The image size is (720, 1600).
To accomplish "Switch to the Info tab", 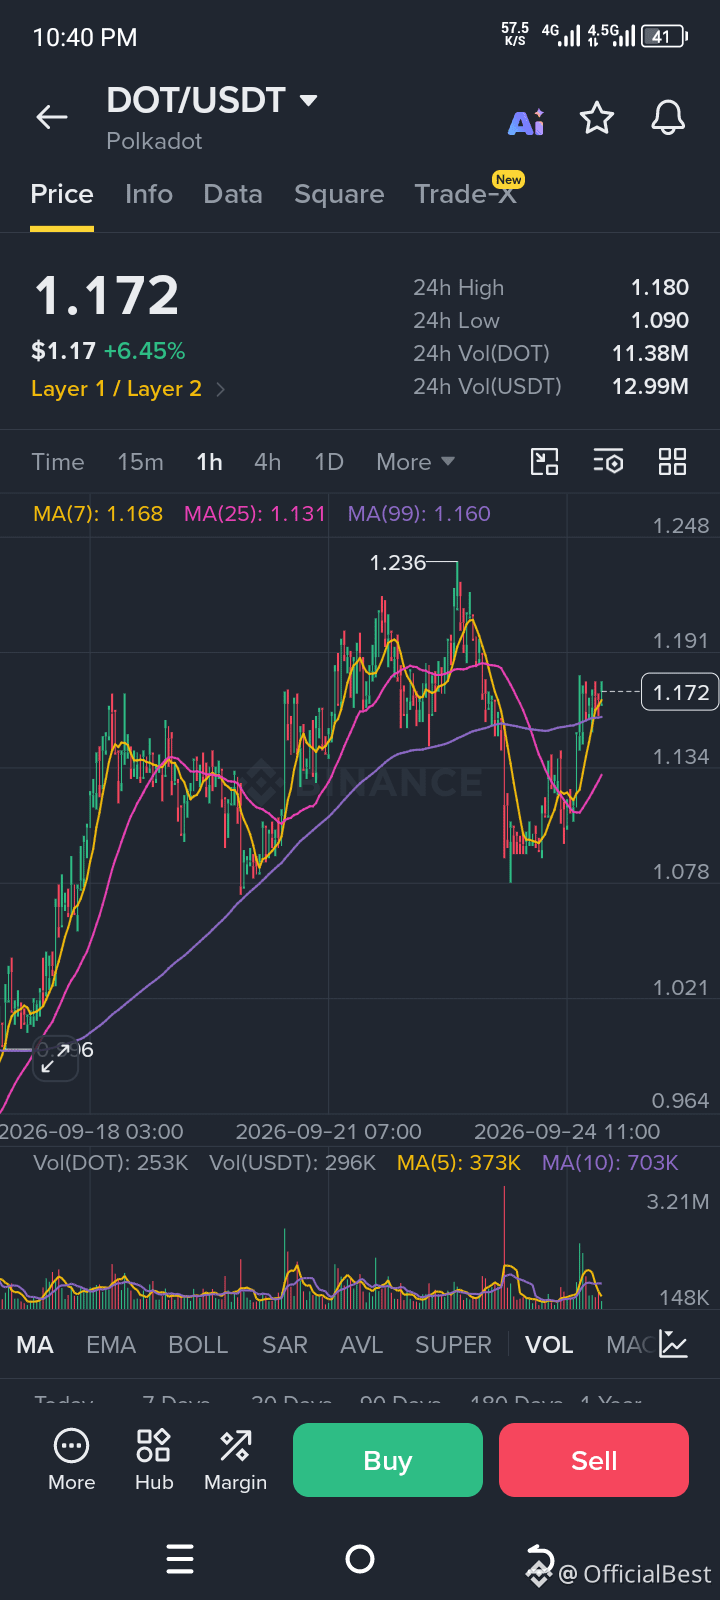I will (x=149, y=194).
